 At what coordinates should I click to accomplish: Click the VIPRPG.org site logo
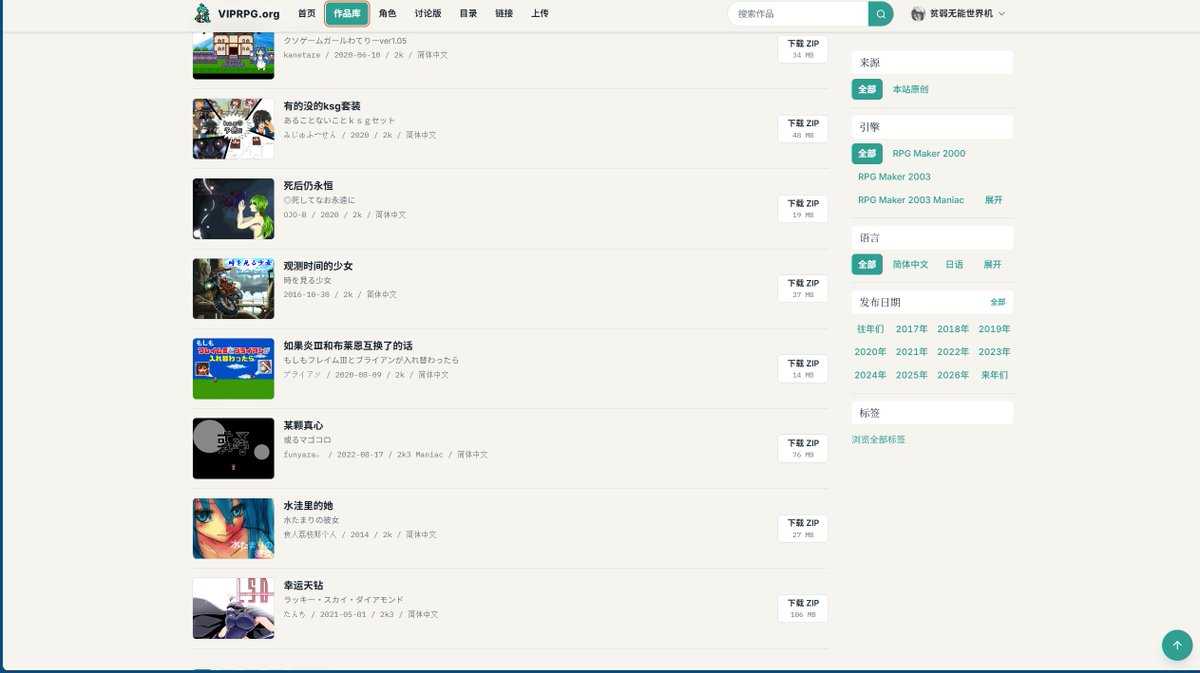239,13
